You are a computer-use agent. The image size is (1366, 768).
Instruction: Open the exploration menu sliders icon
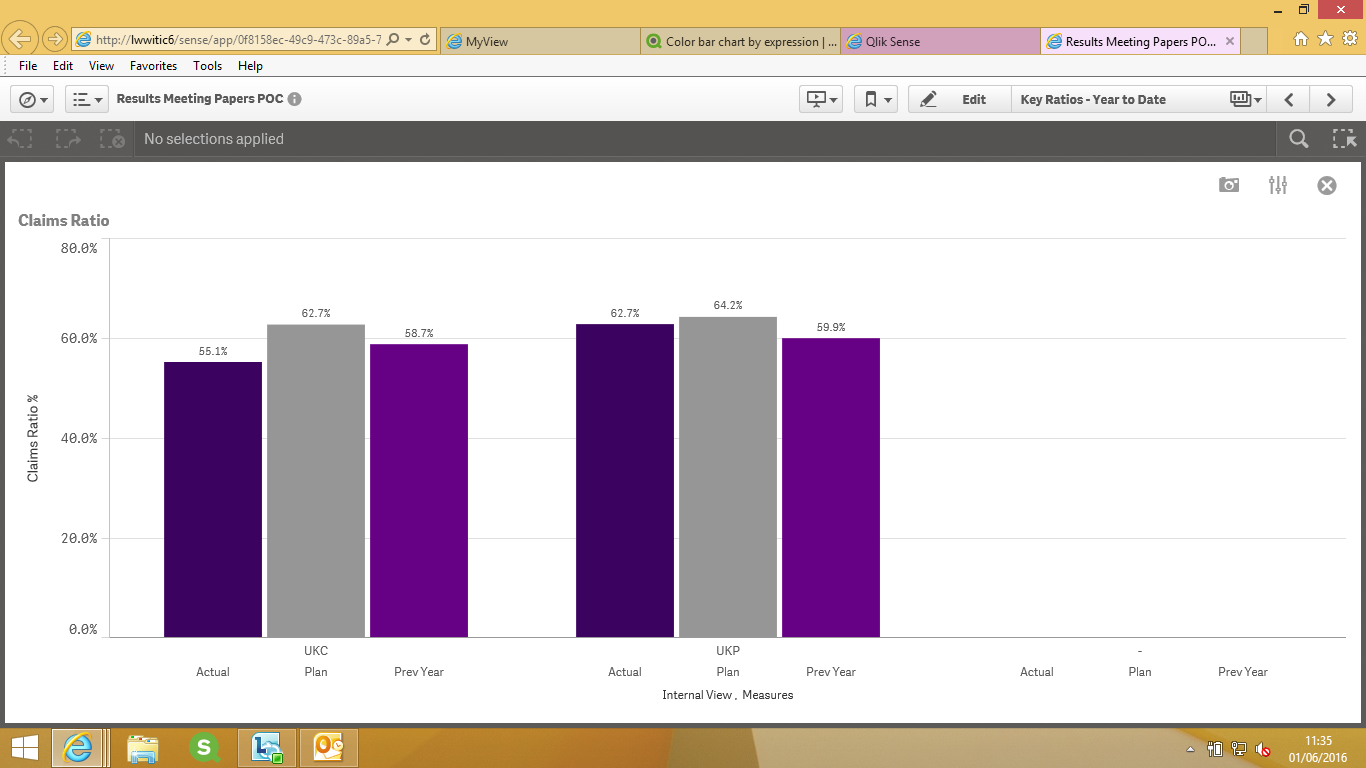coord(1278,185)
